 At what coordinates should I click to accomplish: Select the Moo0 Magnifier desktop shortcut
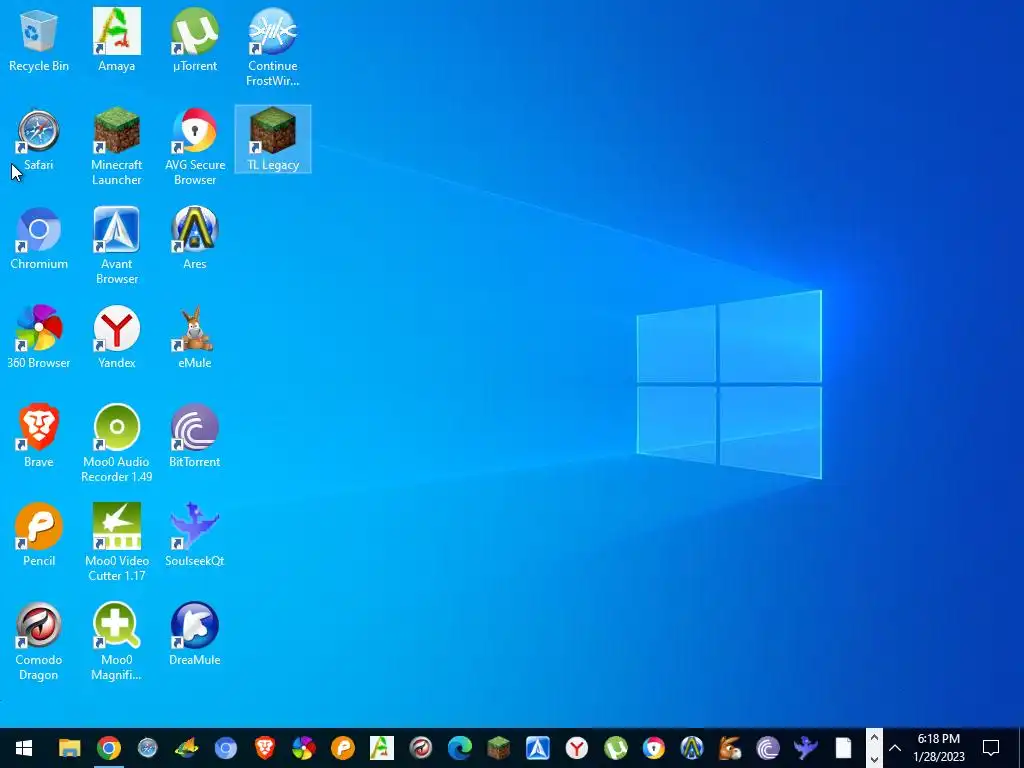116,642
